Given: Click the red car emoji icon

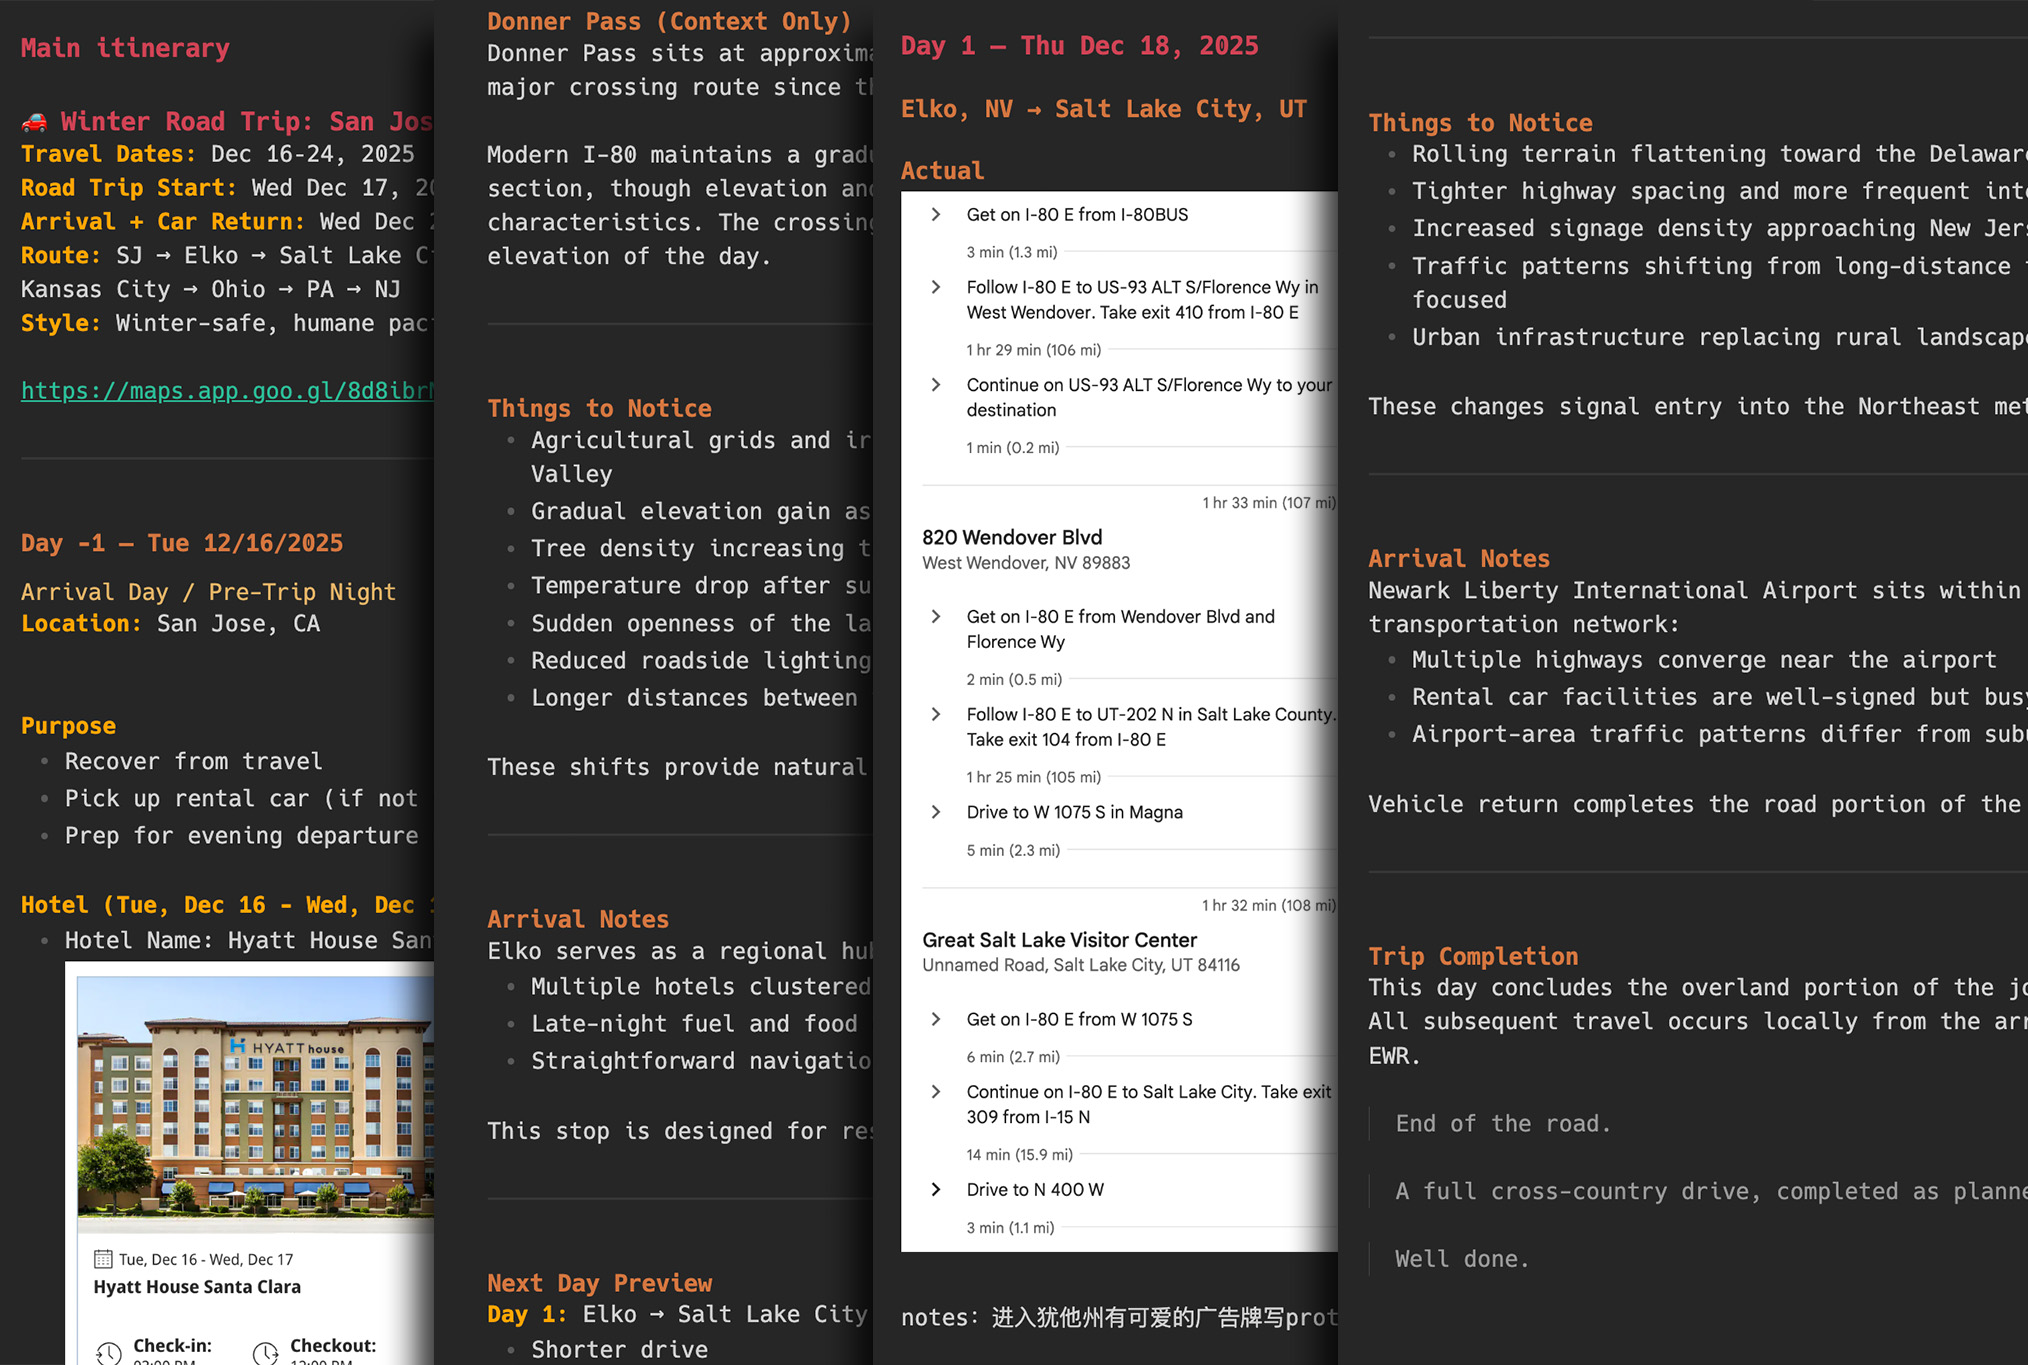Looking at the screenshot, I should point(34,122).
